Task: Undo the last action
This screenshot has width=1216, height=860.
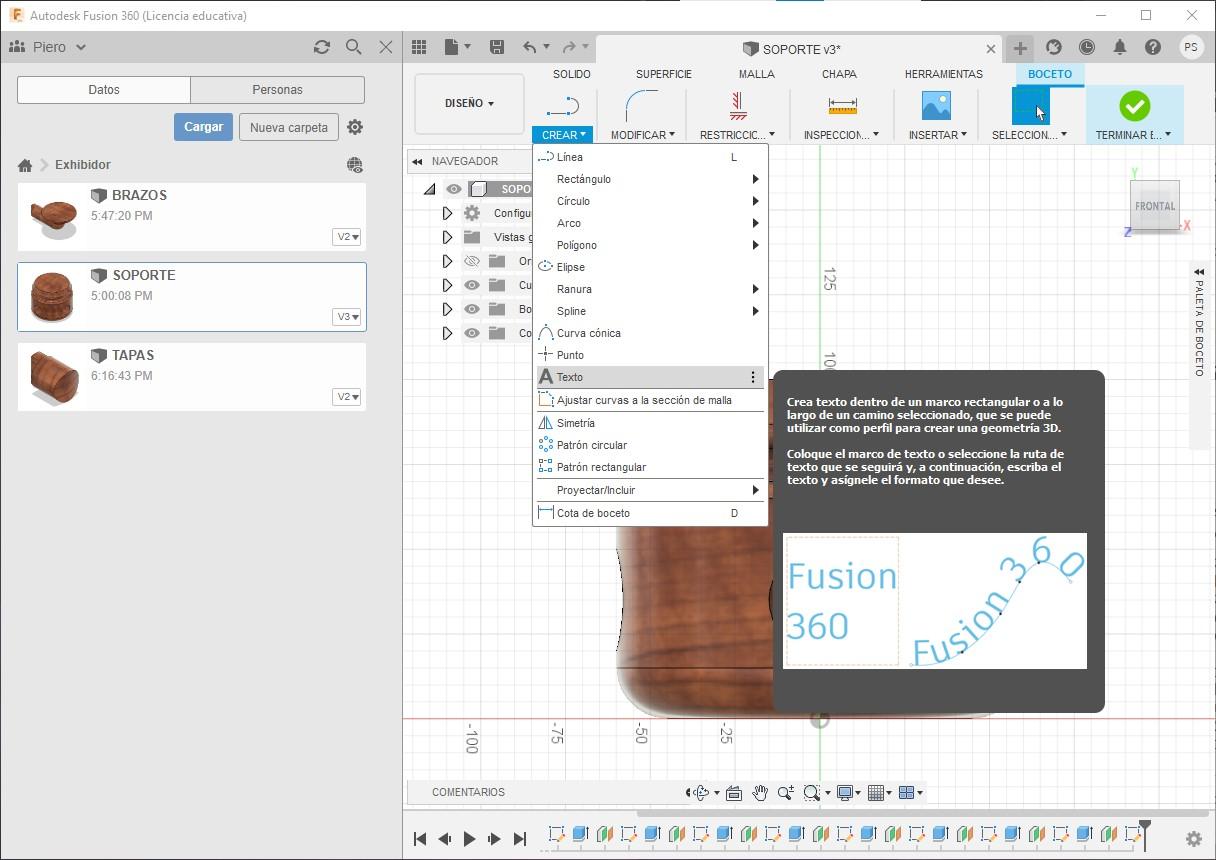Action: (x=530, y=47)
